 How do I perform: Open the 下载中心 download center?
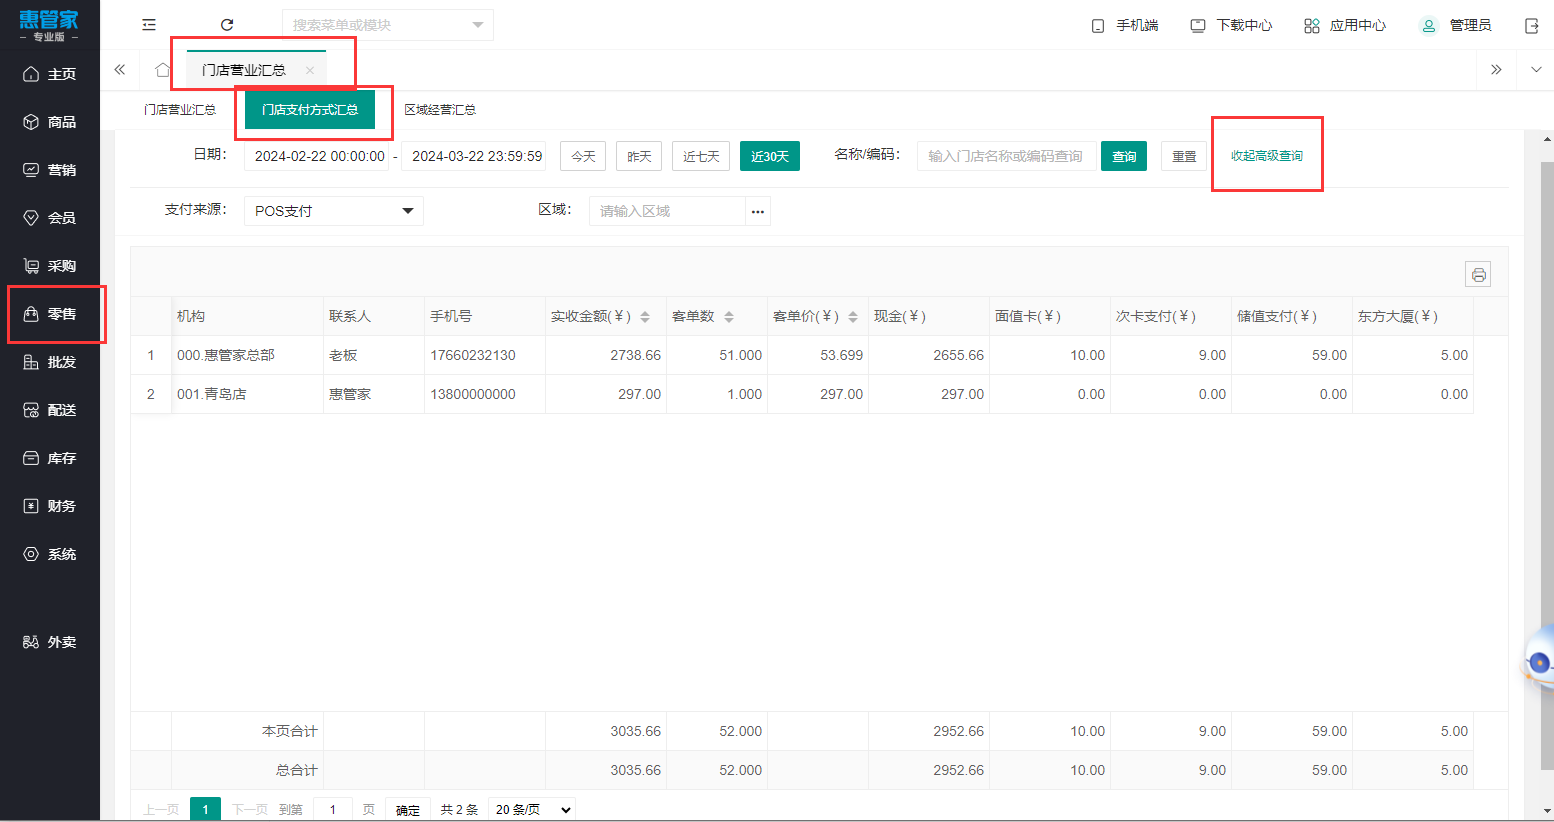click(x=1231, y=25)
